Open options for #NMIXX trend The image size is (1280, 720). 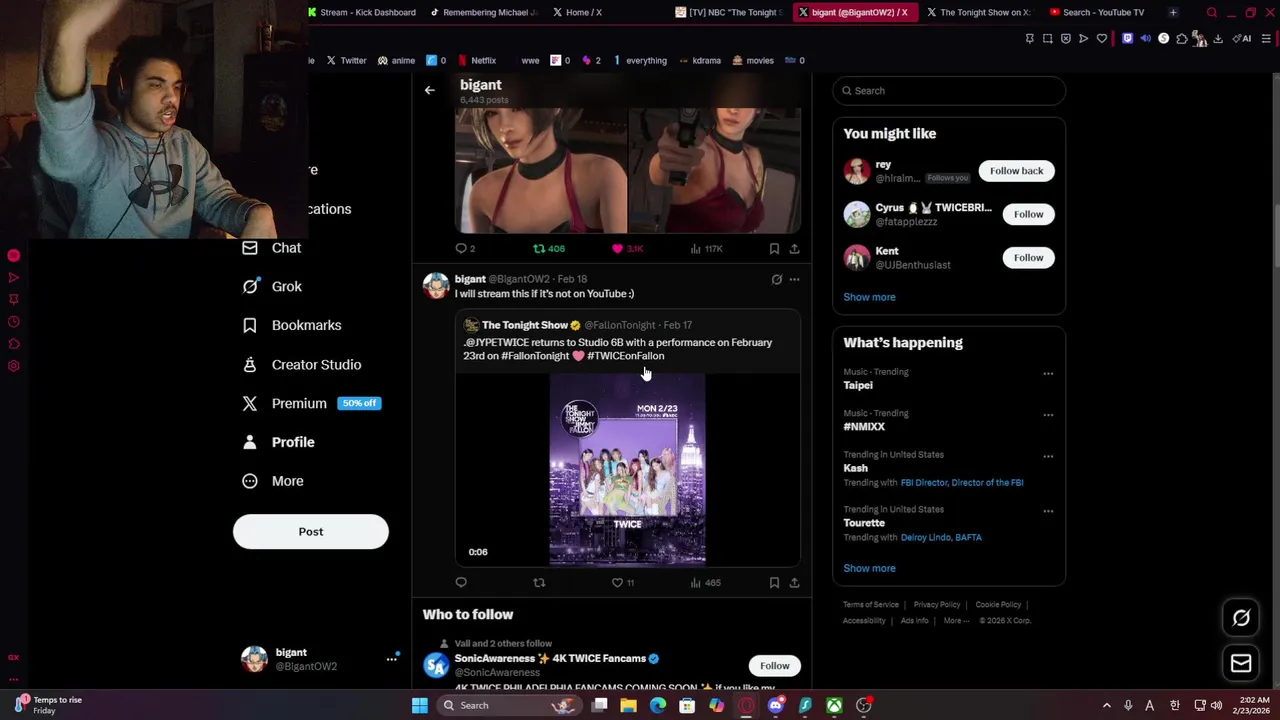[x=1048, y=415]
